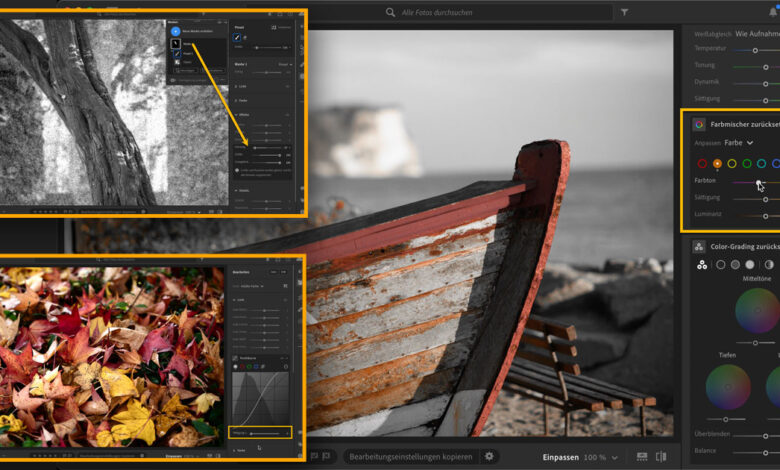Click the Farbton slider handle
The image size is (780, 470).
[x=759, y=183]
